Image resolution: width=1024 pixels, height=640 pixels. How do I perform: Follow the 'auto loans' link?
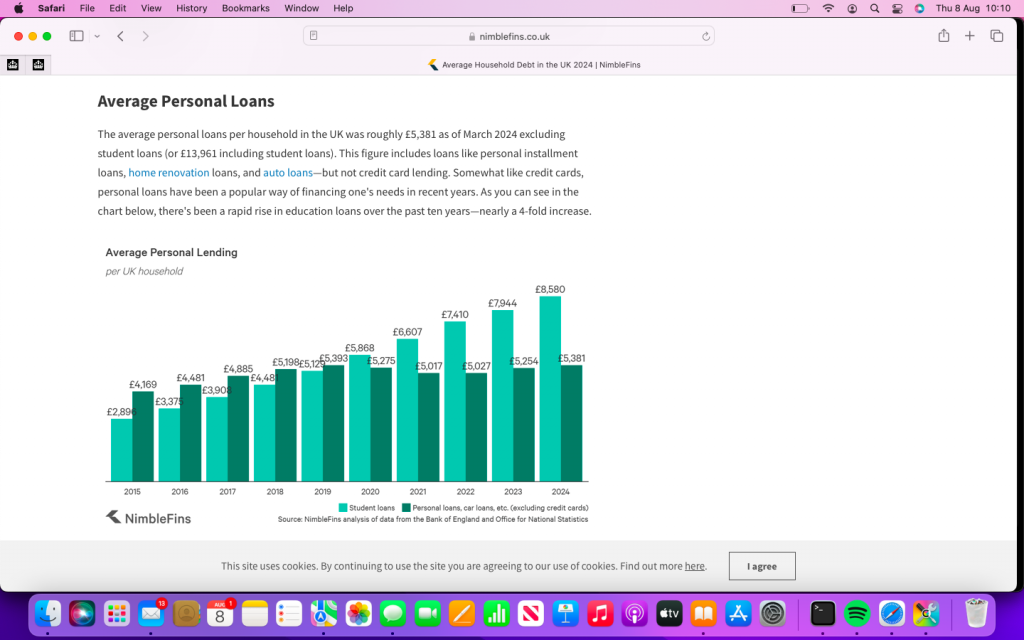pos(287,173)
